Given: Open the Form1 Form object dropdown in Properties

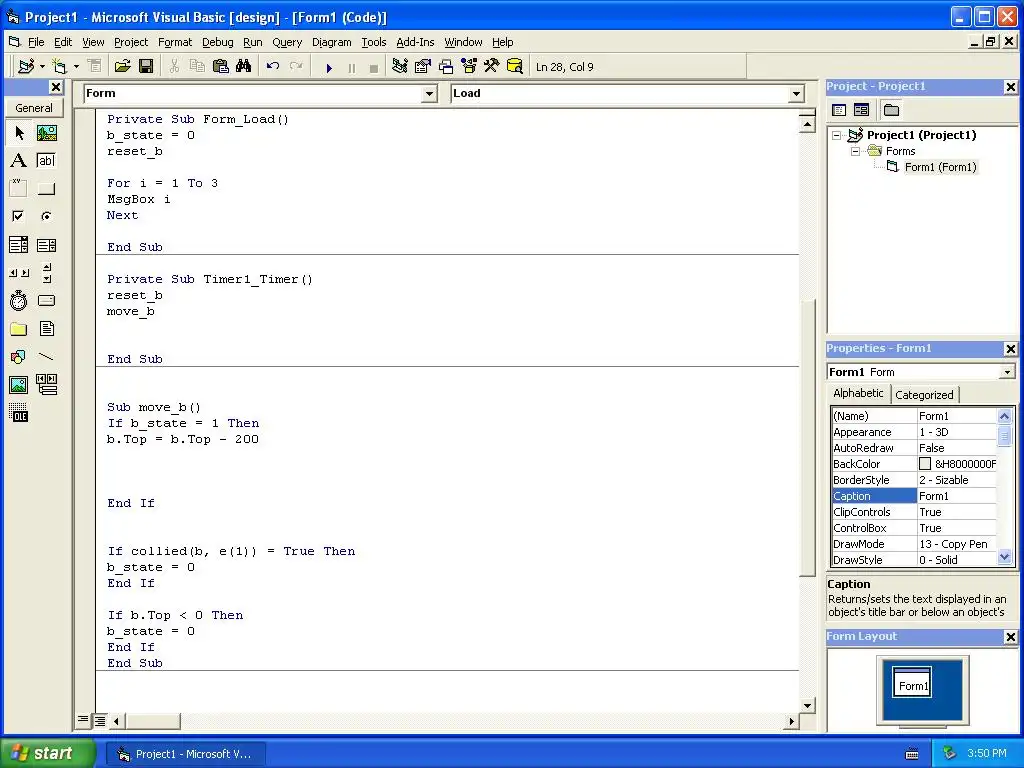Looking at the screenshot, I should (1008, 372).
